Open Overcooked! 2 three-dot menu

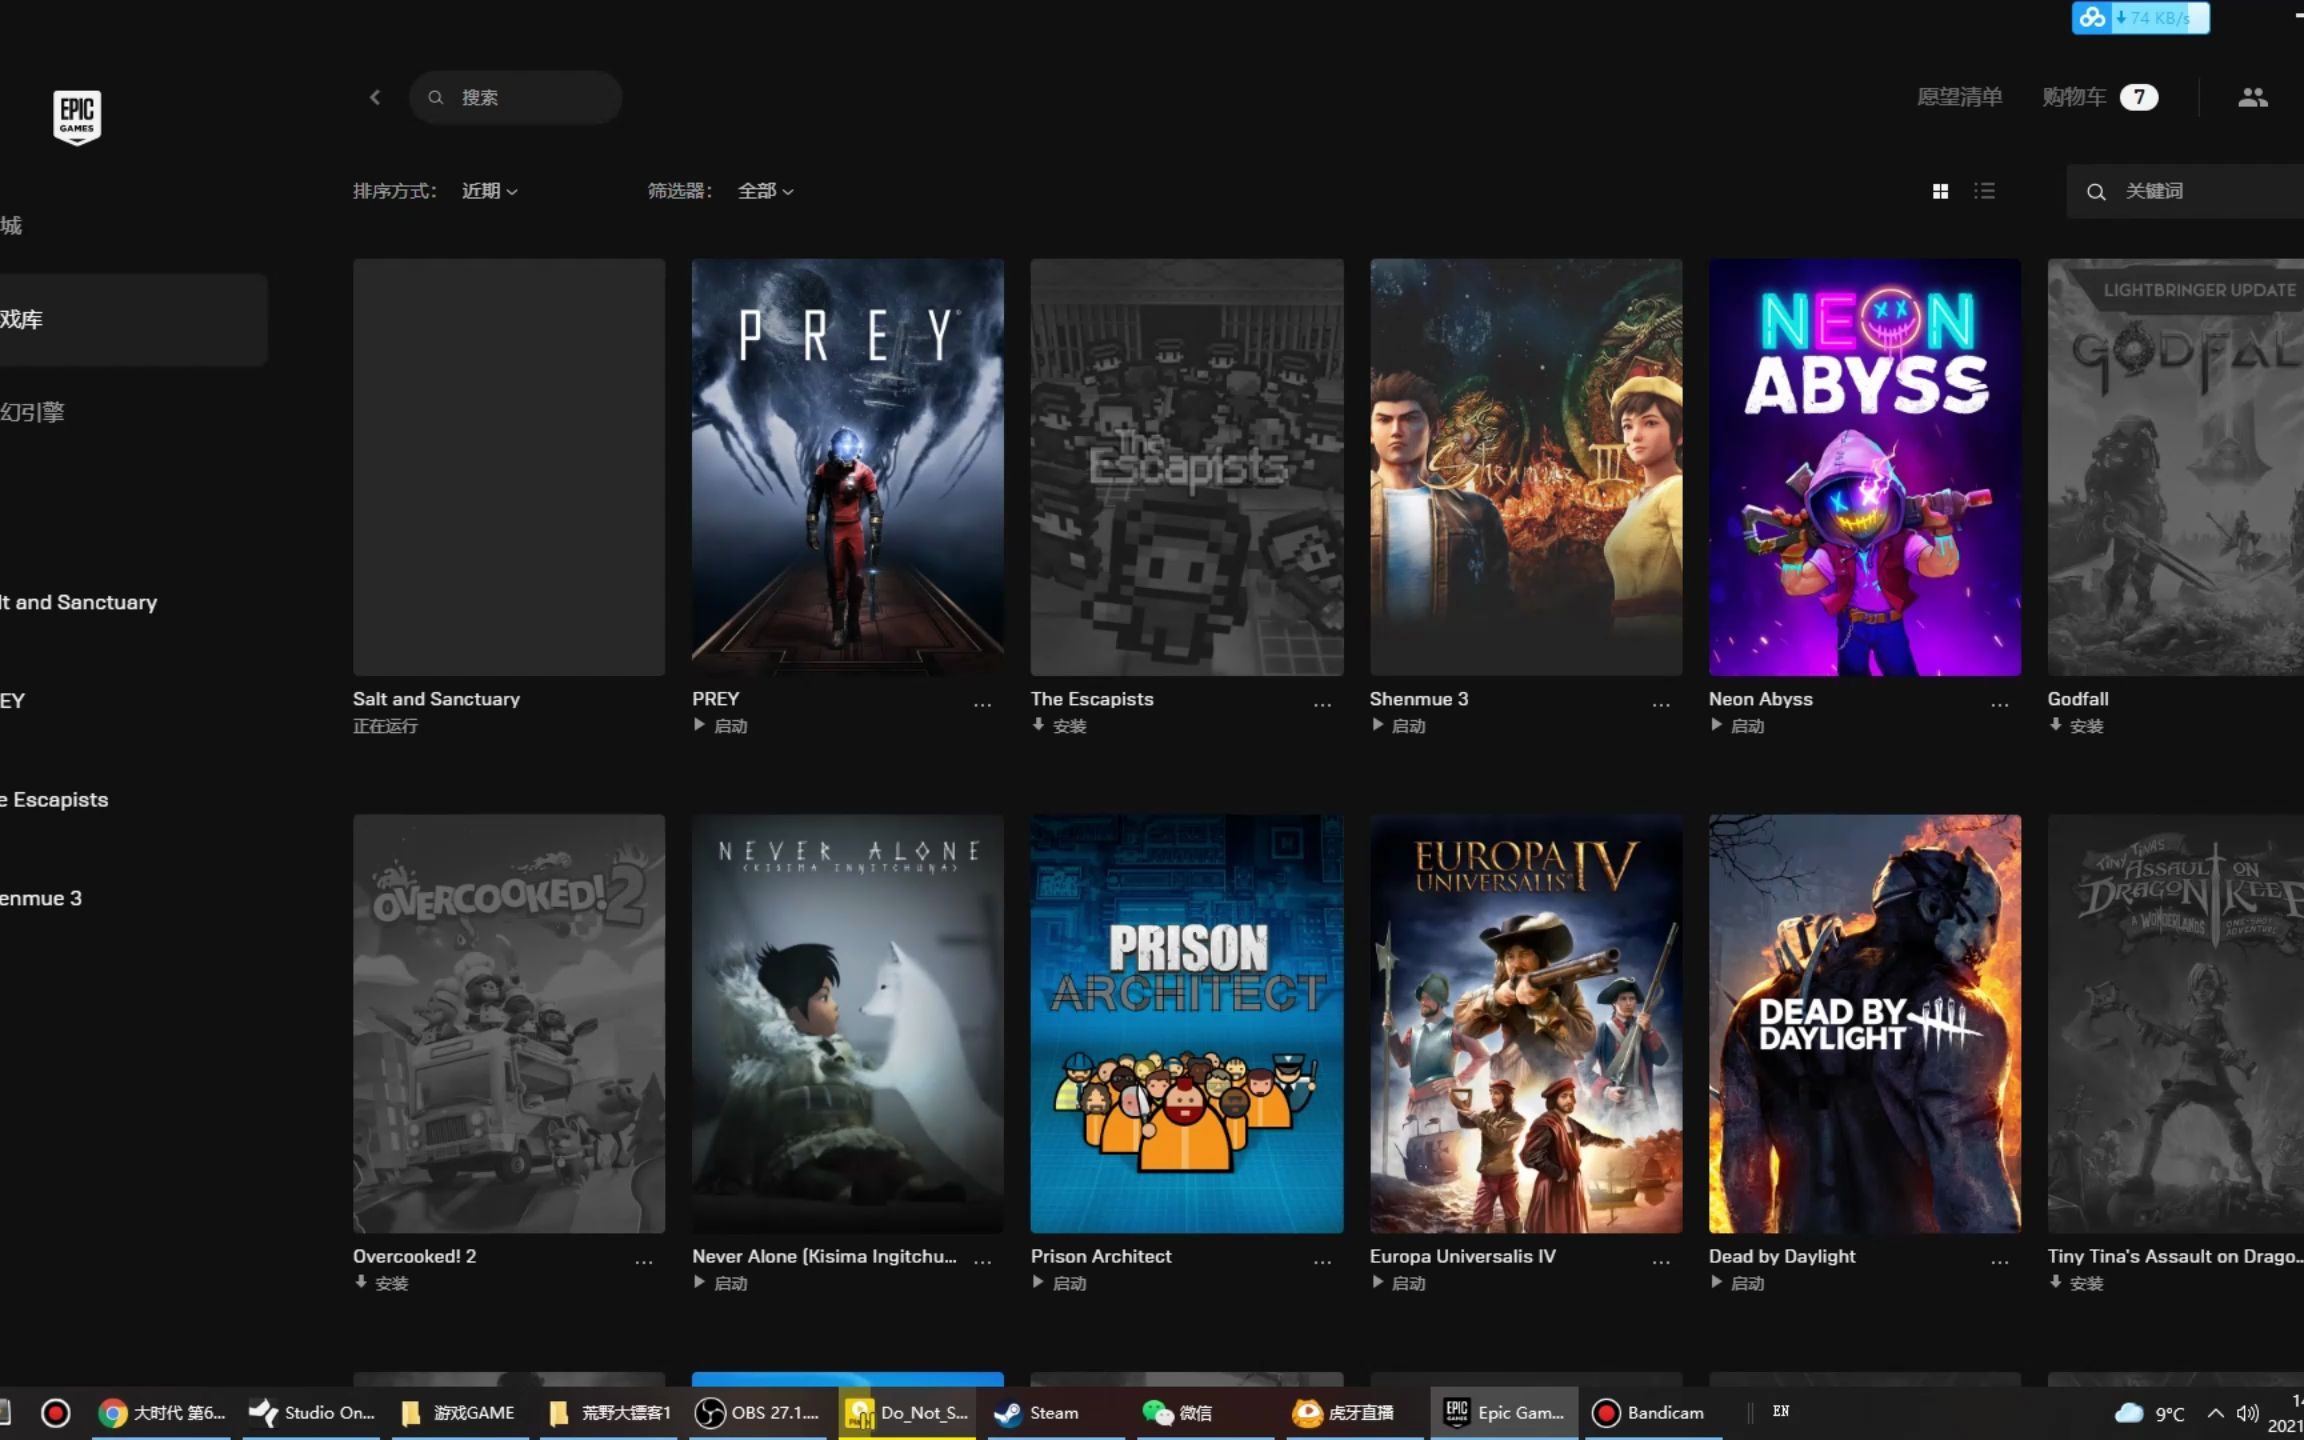[644, 1262]
